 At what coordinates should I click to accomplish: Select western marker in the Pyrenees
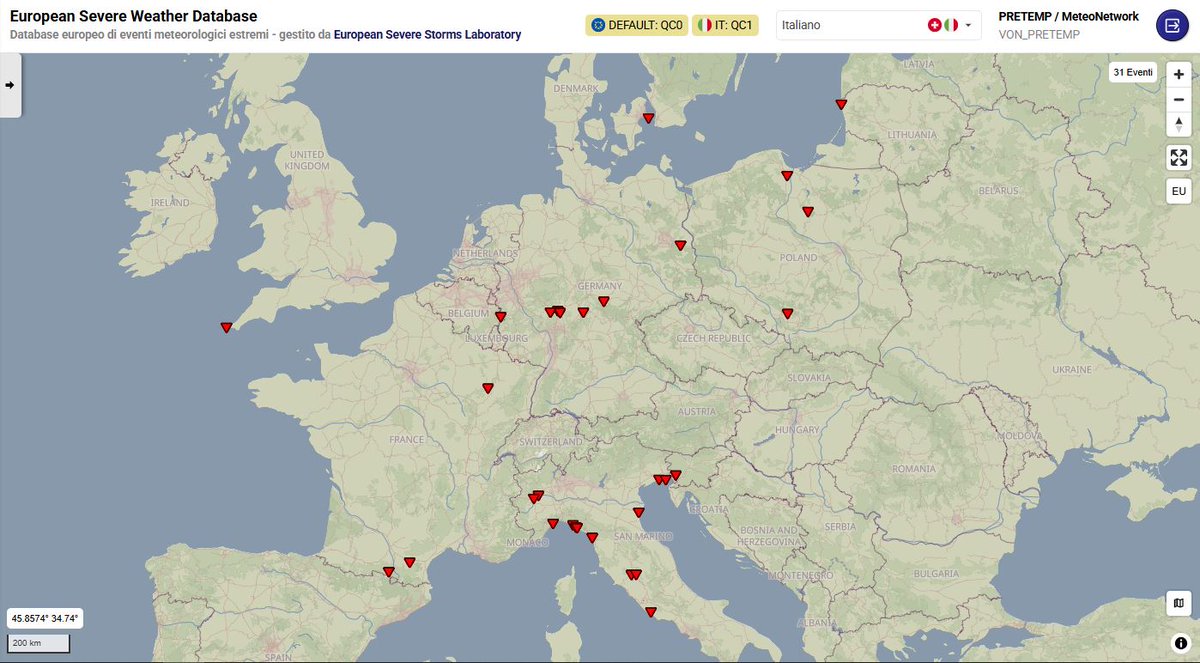point(389,572)
